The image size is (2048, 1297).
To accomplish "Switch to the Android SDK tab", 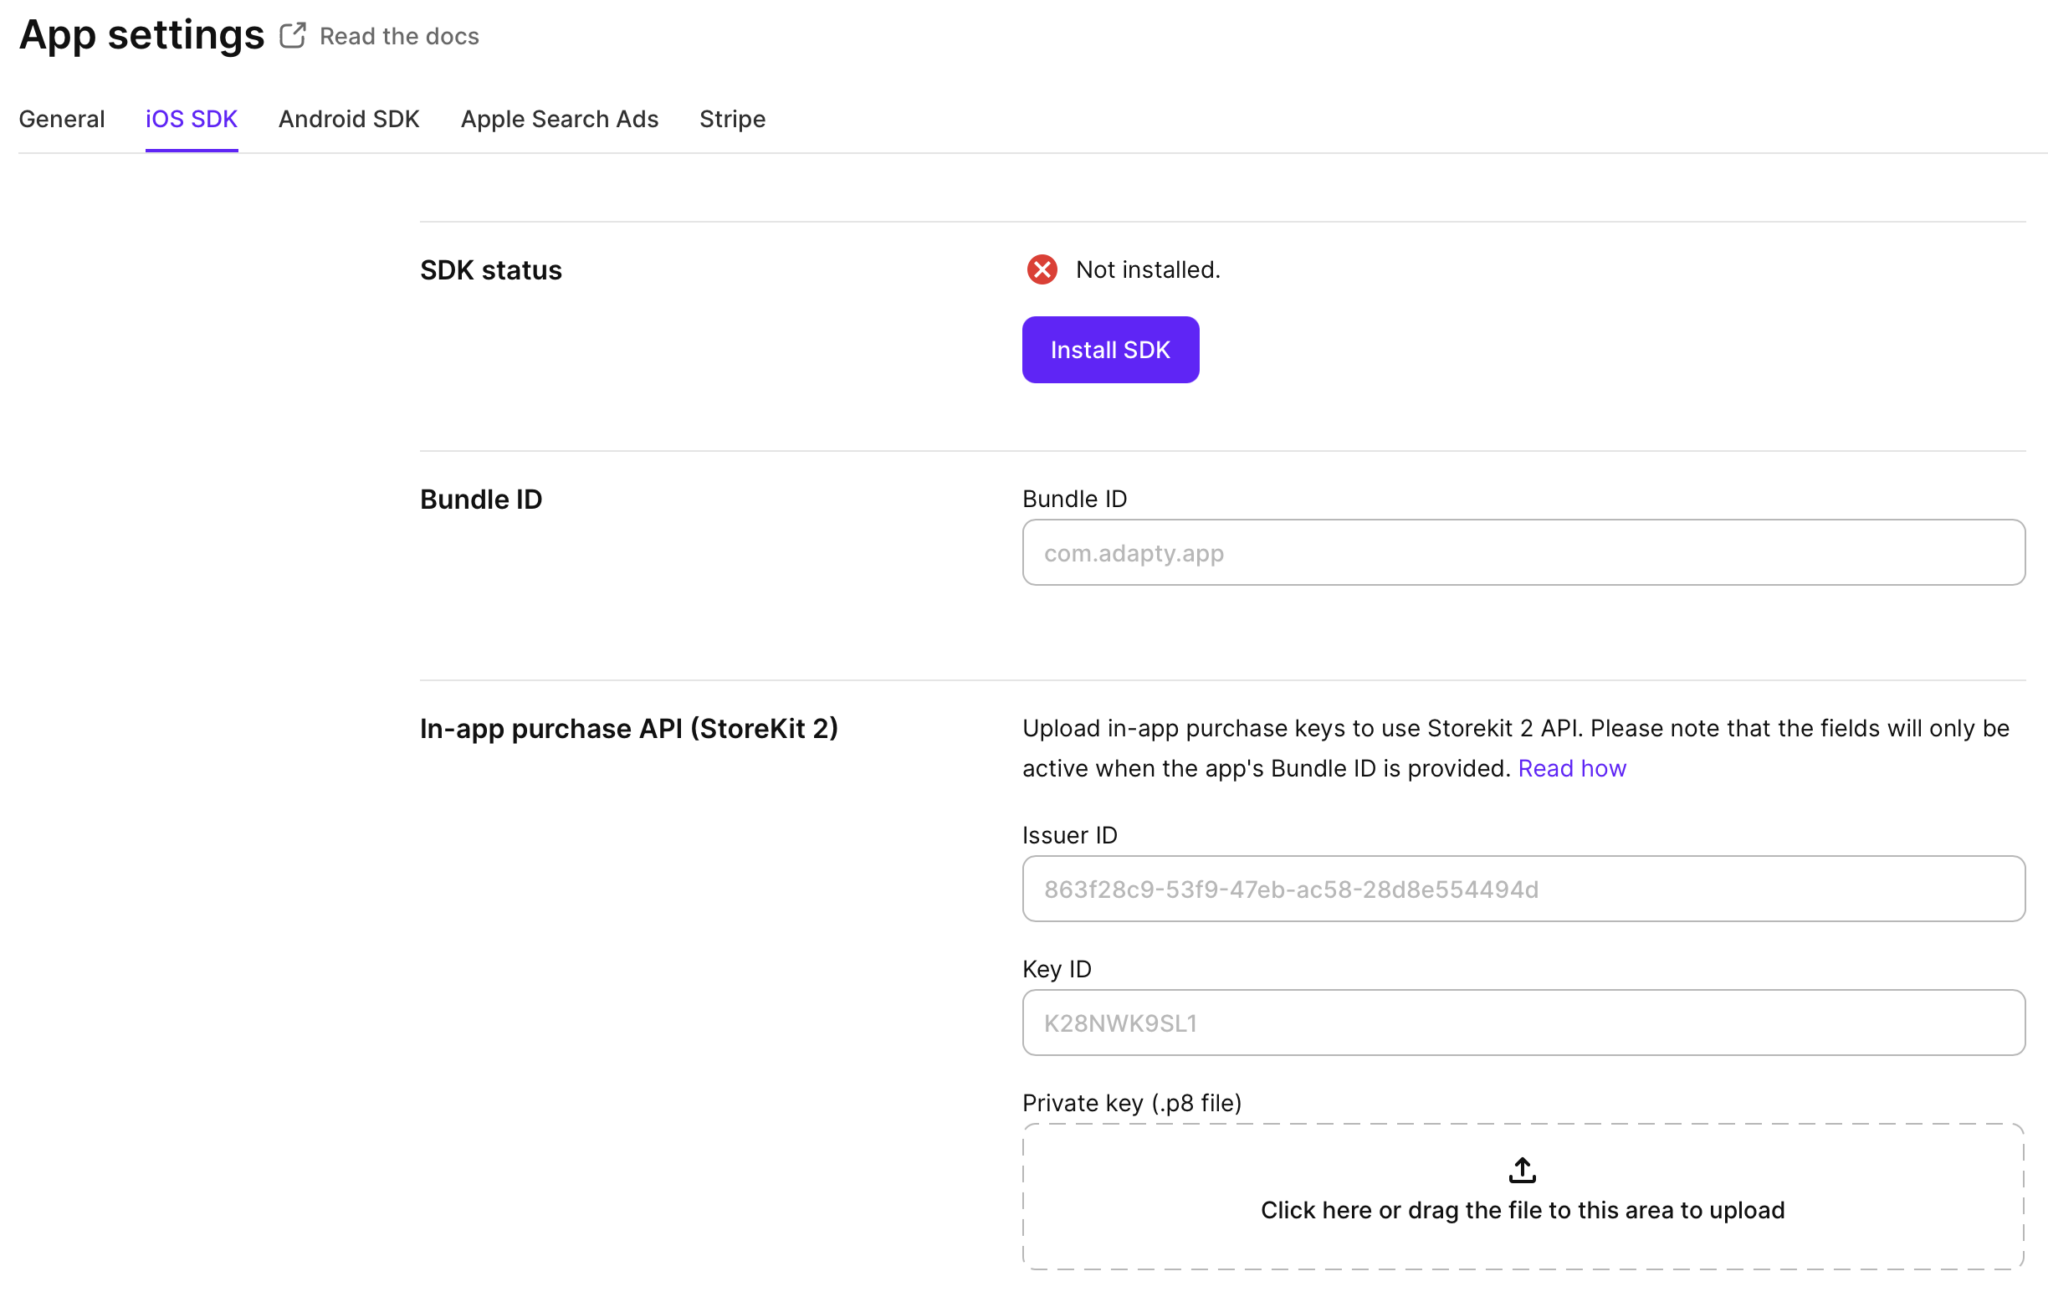I will [349, 119].
